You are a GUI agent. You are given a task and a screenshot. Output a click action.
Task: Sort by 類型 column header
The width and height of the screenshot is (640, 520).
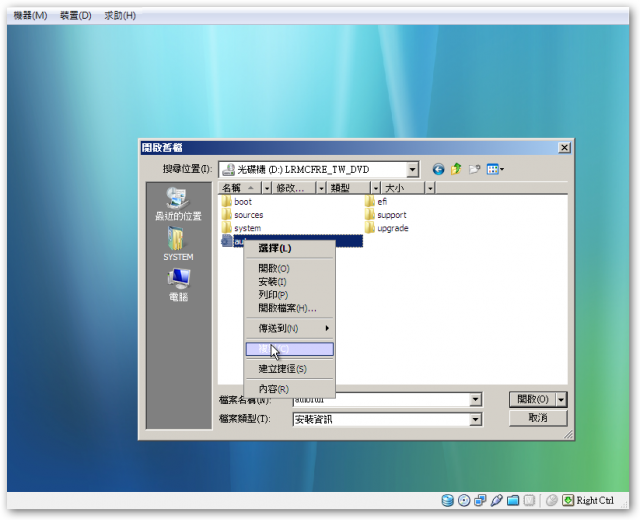pyautogui.click(x=349, y=188)
